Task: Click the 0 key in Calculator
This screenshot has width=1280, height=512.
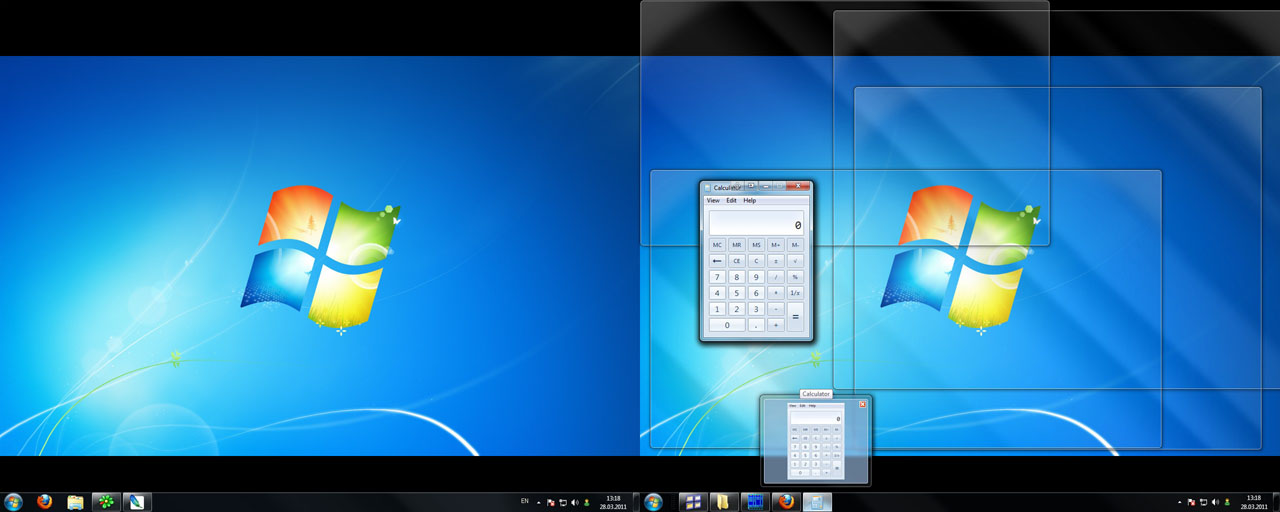Action: (727, 325)
